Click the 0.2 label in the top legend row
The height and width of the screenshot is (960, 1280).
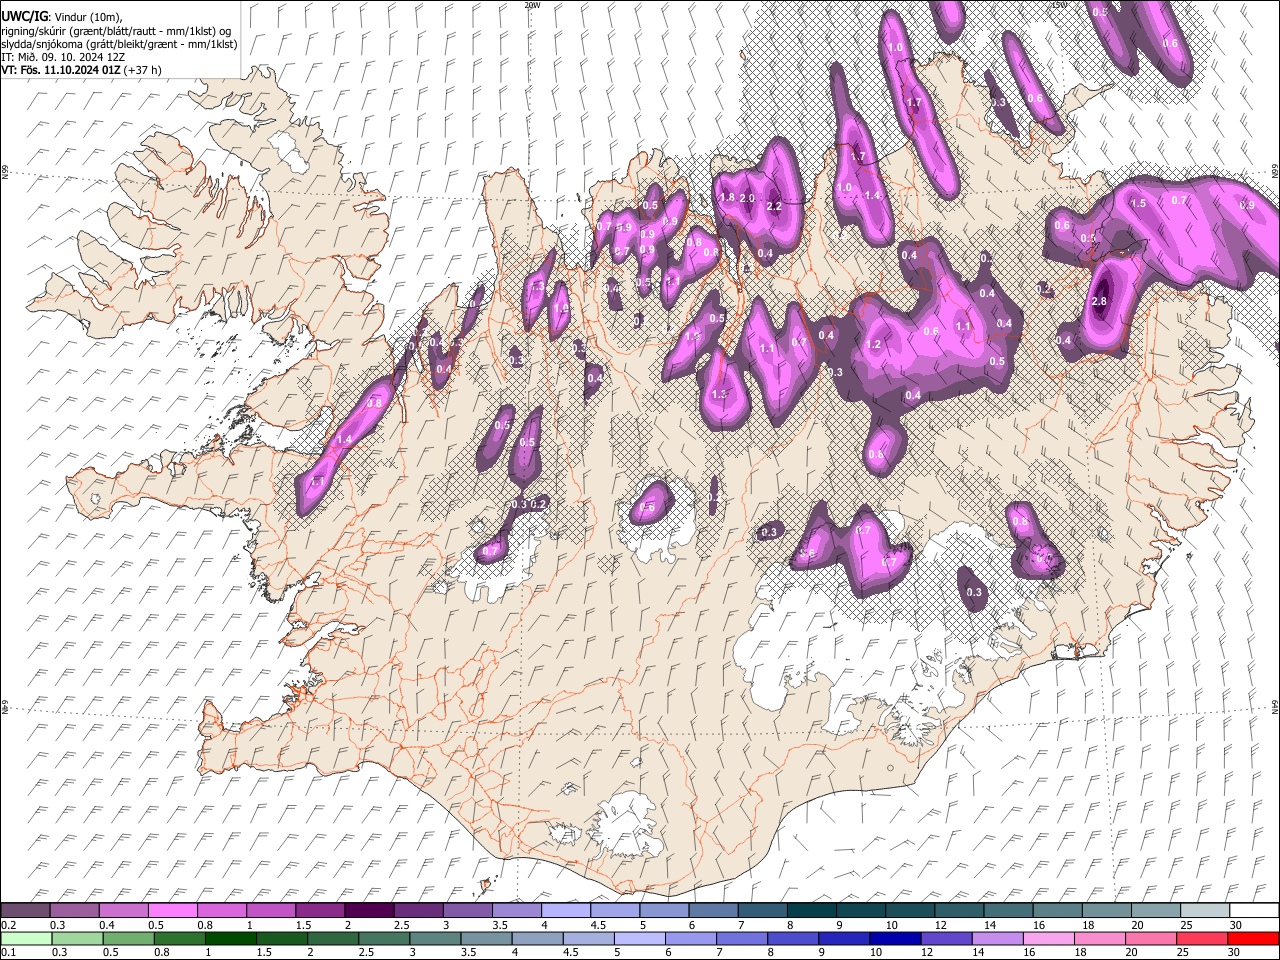8,925
